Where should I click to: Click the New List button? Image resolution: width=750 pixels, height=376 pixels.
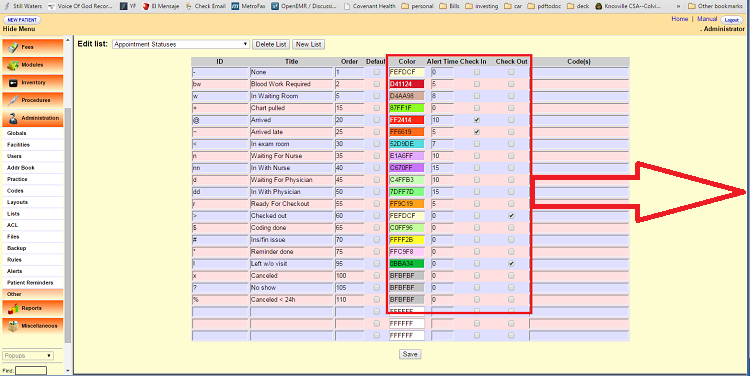309,44
